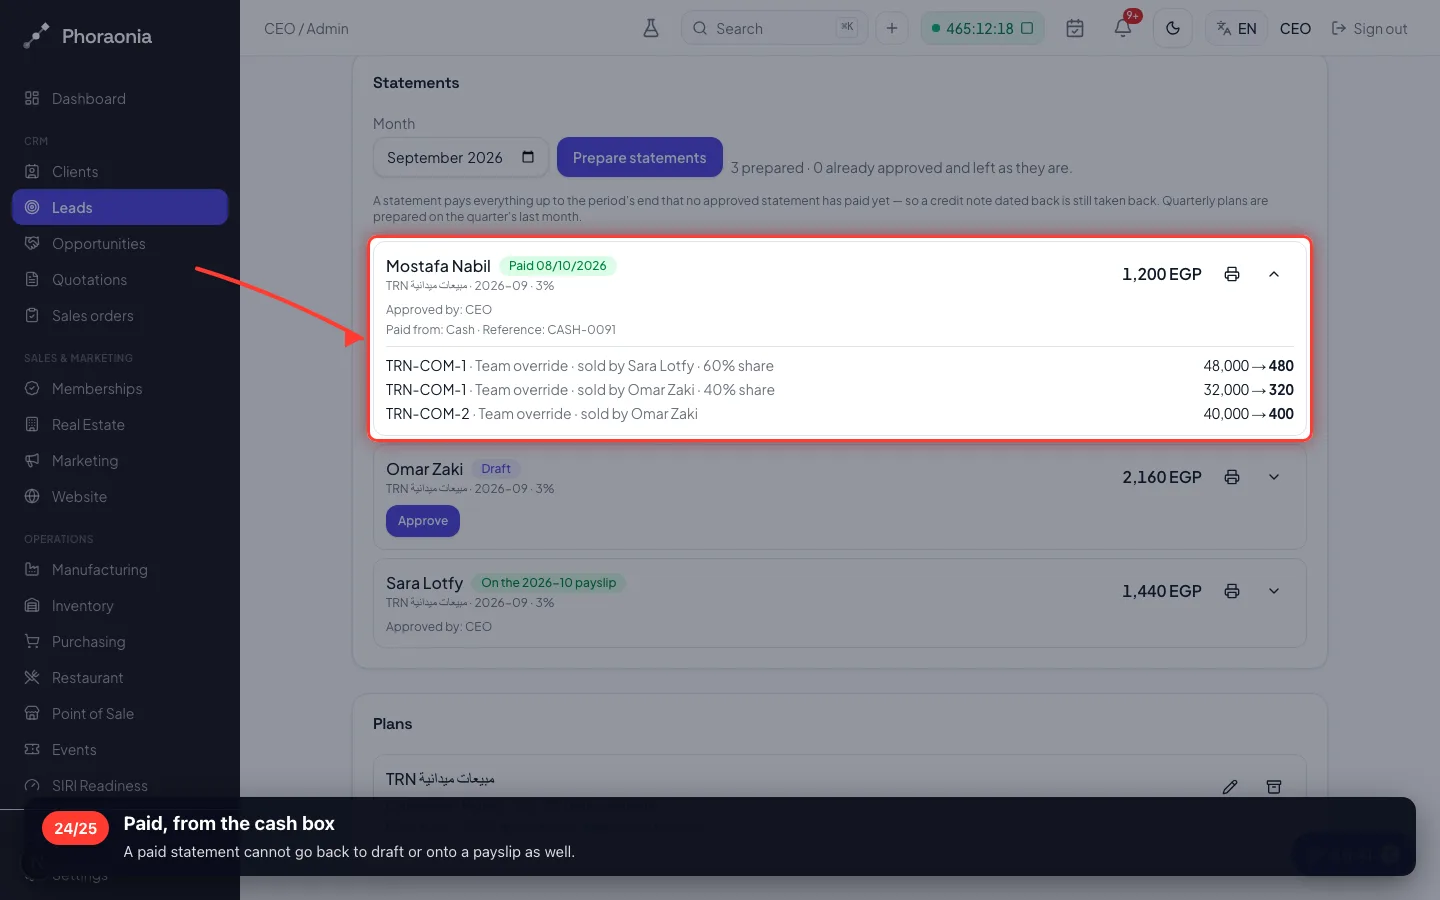
Task: Open Manufacturing module
Action: [x=120, y=570]
